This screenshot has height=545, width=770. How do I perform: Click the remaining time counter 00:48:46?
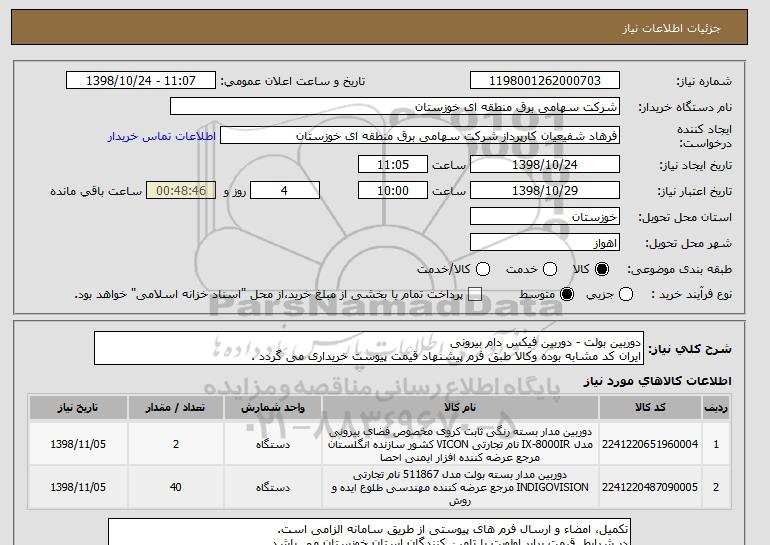(x=181, y=191)
